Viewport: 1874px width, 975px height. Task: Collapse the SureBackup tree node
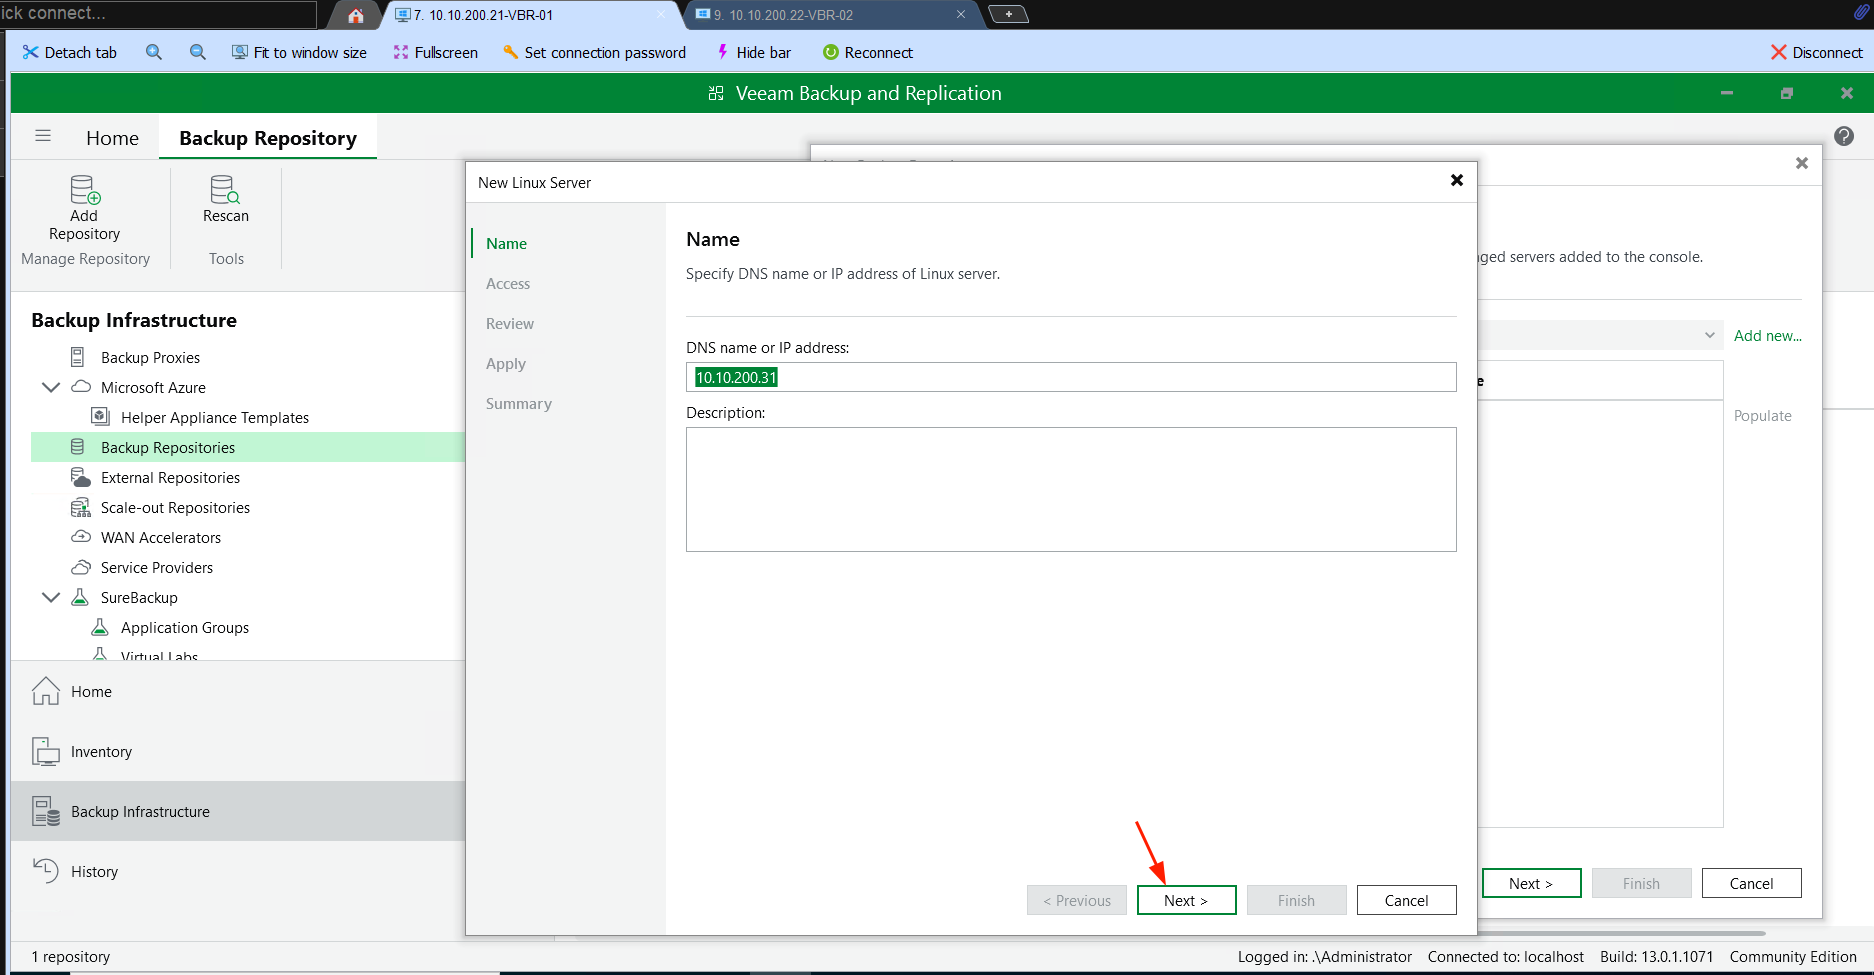pos(51,597)
